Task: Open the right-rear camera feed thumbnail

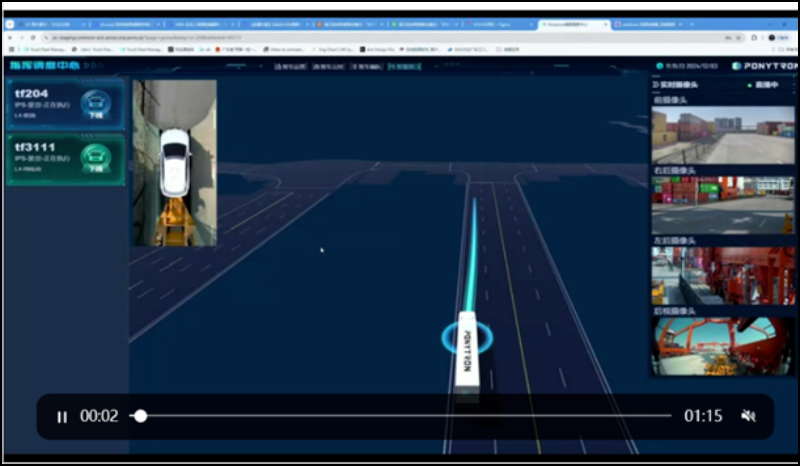Action: click(723, 205)
